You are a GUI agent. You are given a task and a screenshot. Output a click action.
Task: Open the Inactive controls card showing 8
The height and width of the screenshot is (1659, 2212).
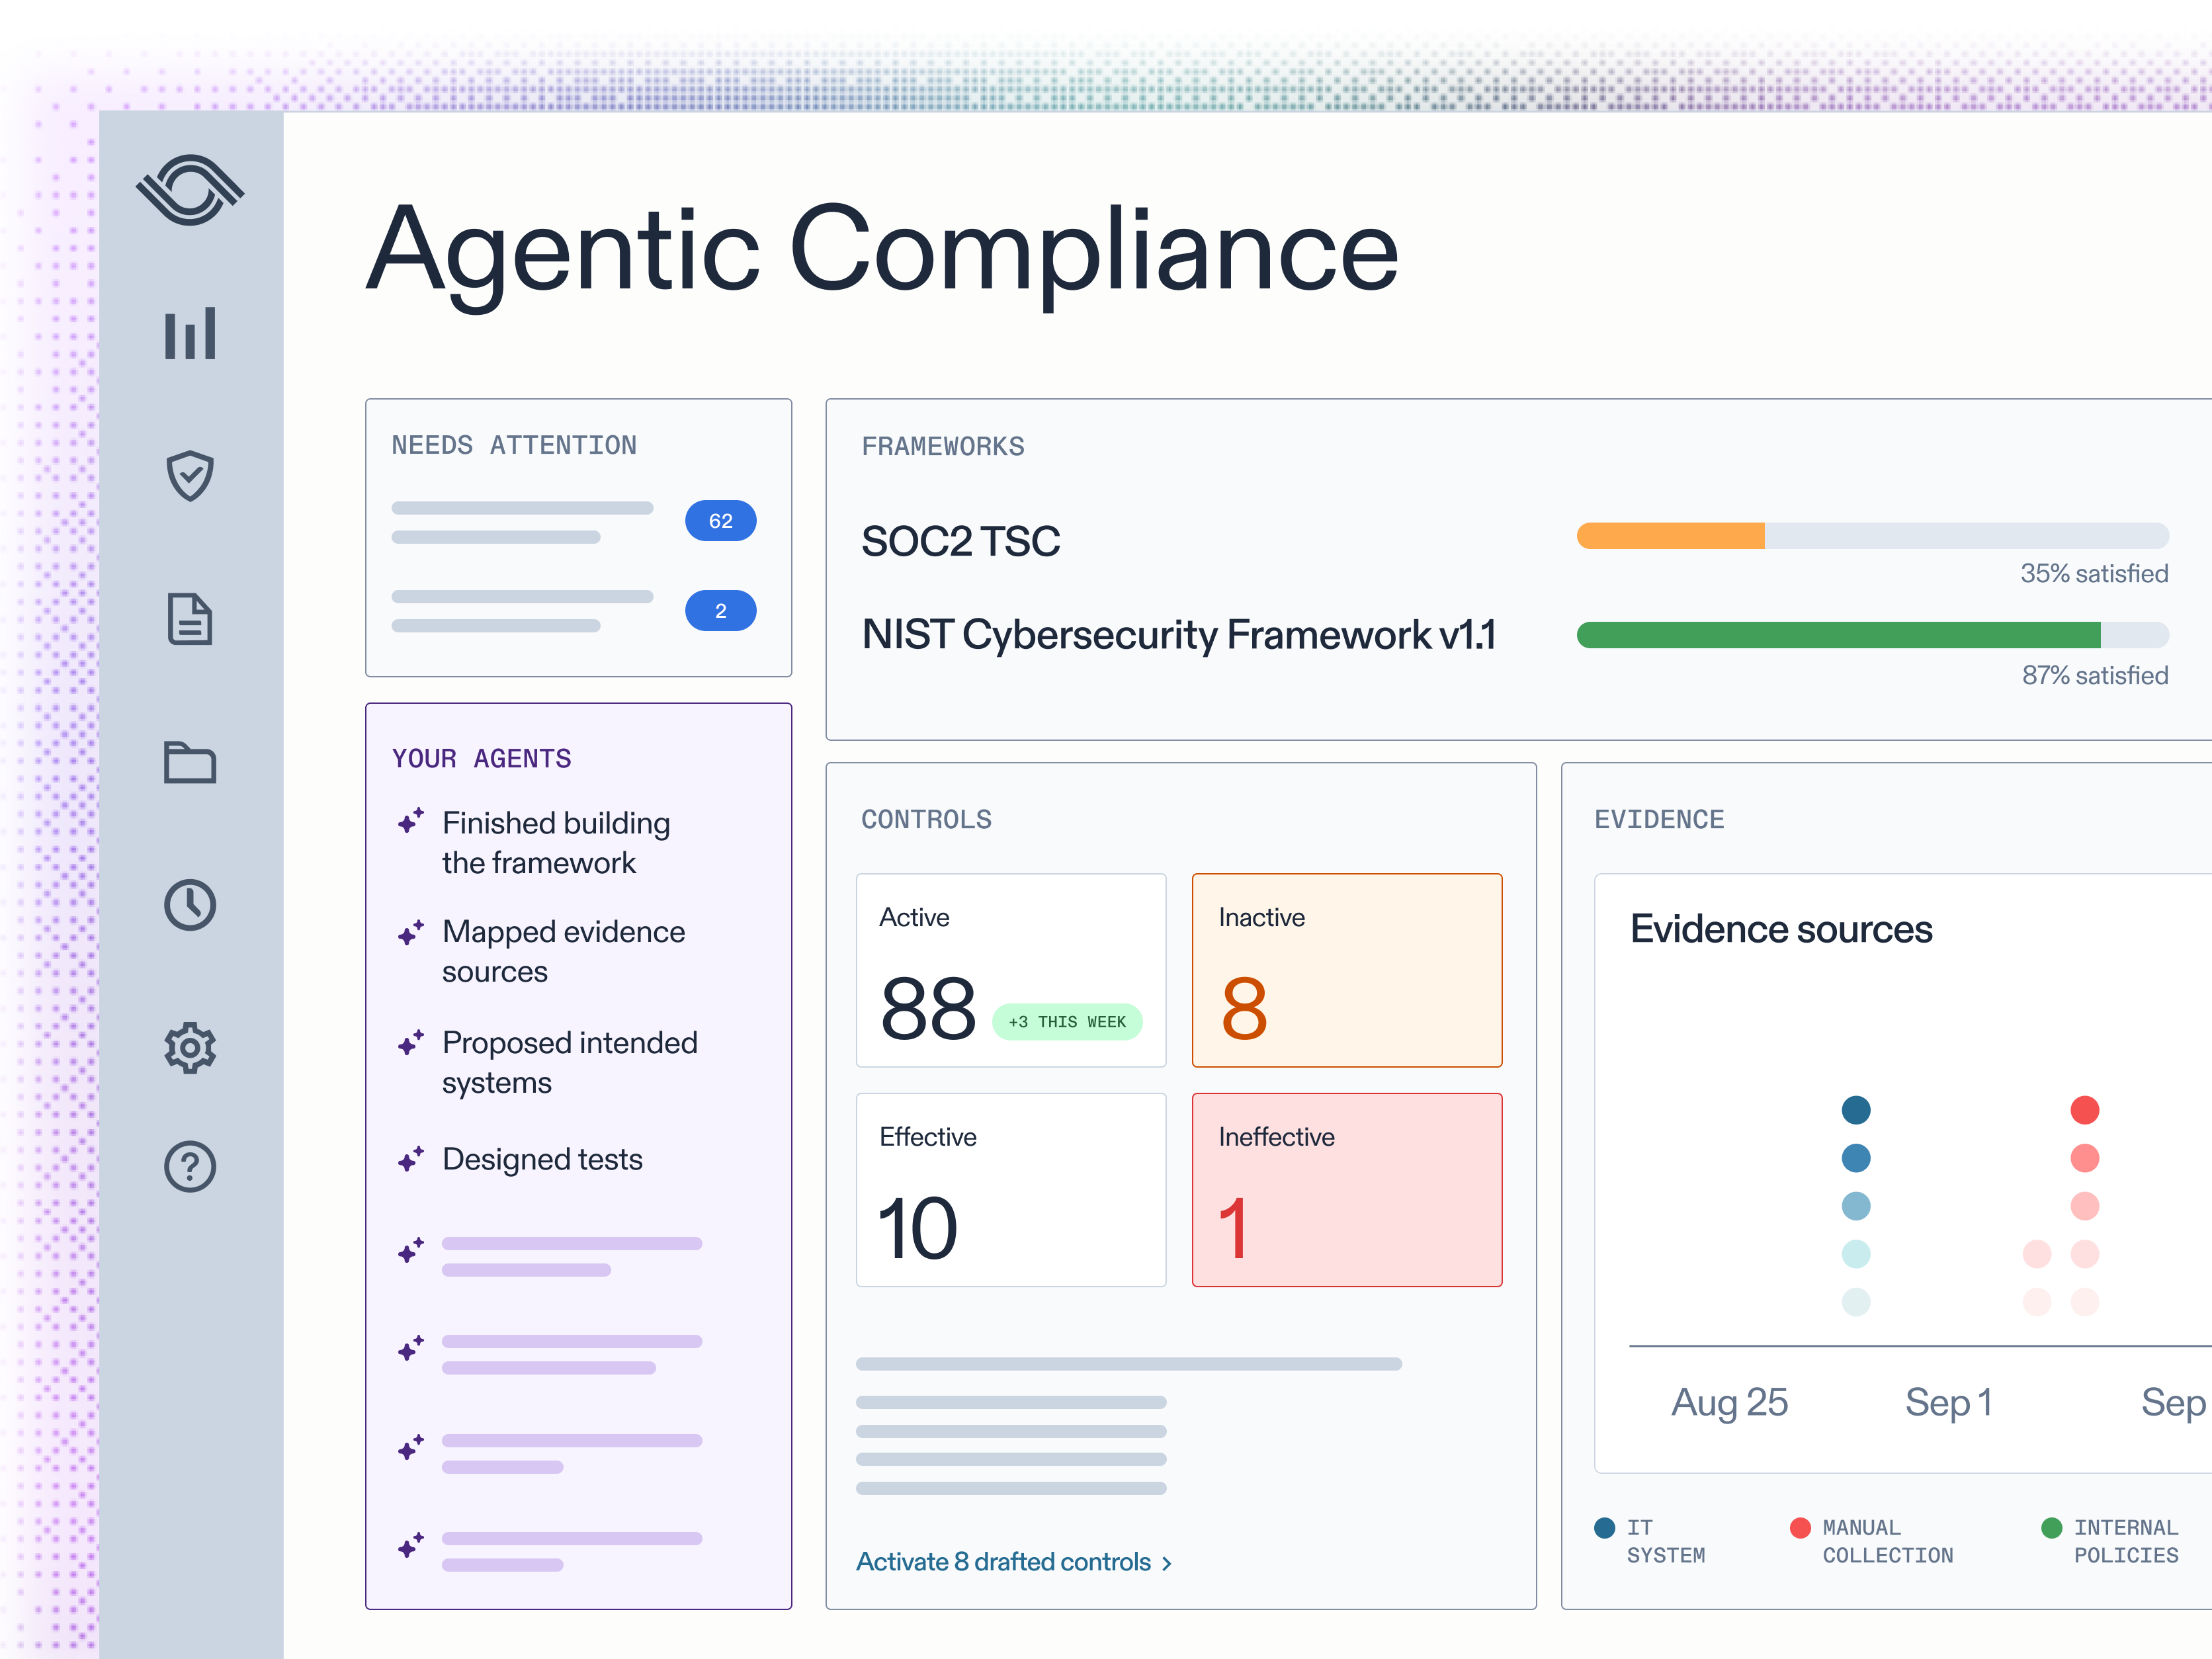click(x=1347, y=970)
